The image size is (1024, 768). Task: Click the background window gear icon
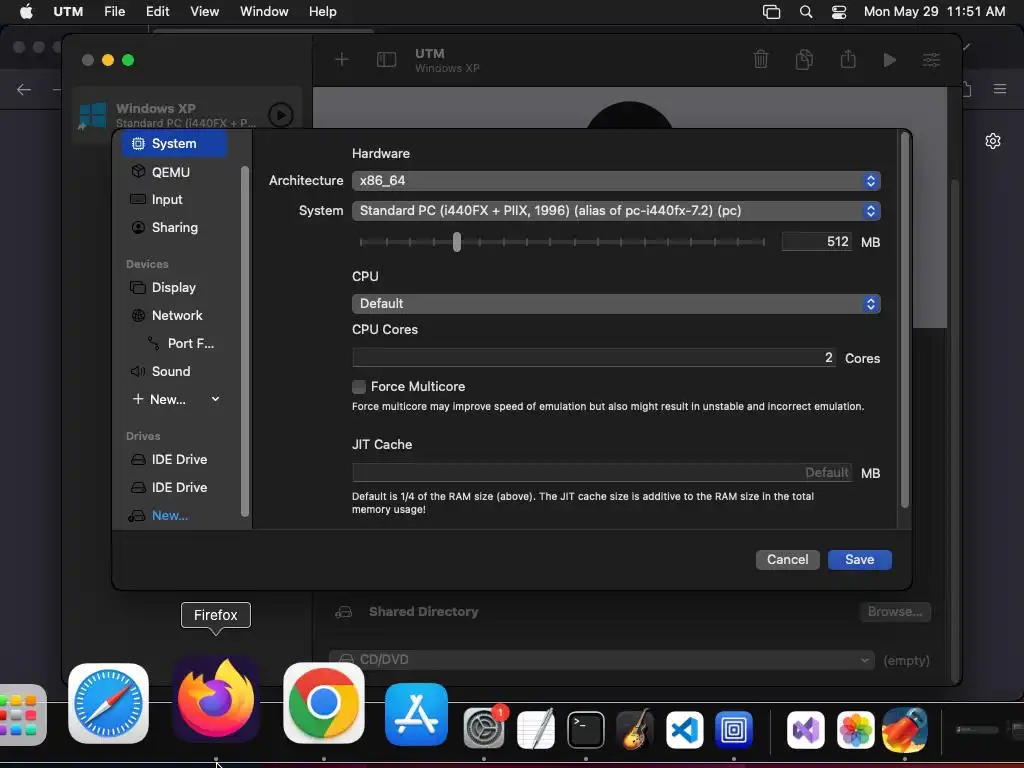[x=993, y=141]
